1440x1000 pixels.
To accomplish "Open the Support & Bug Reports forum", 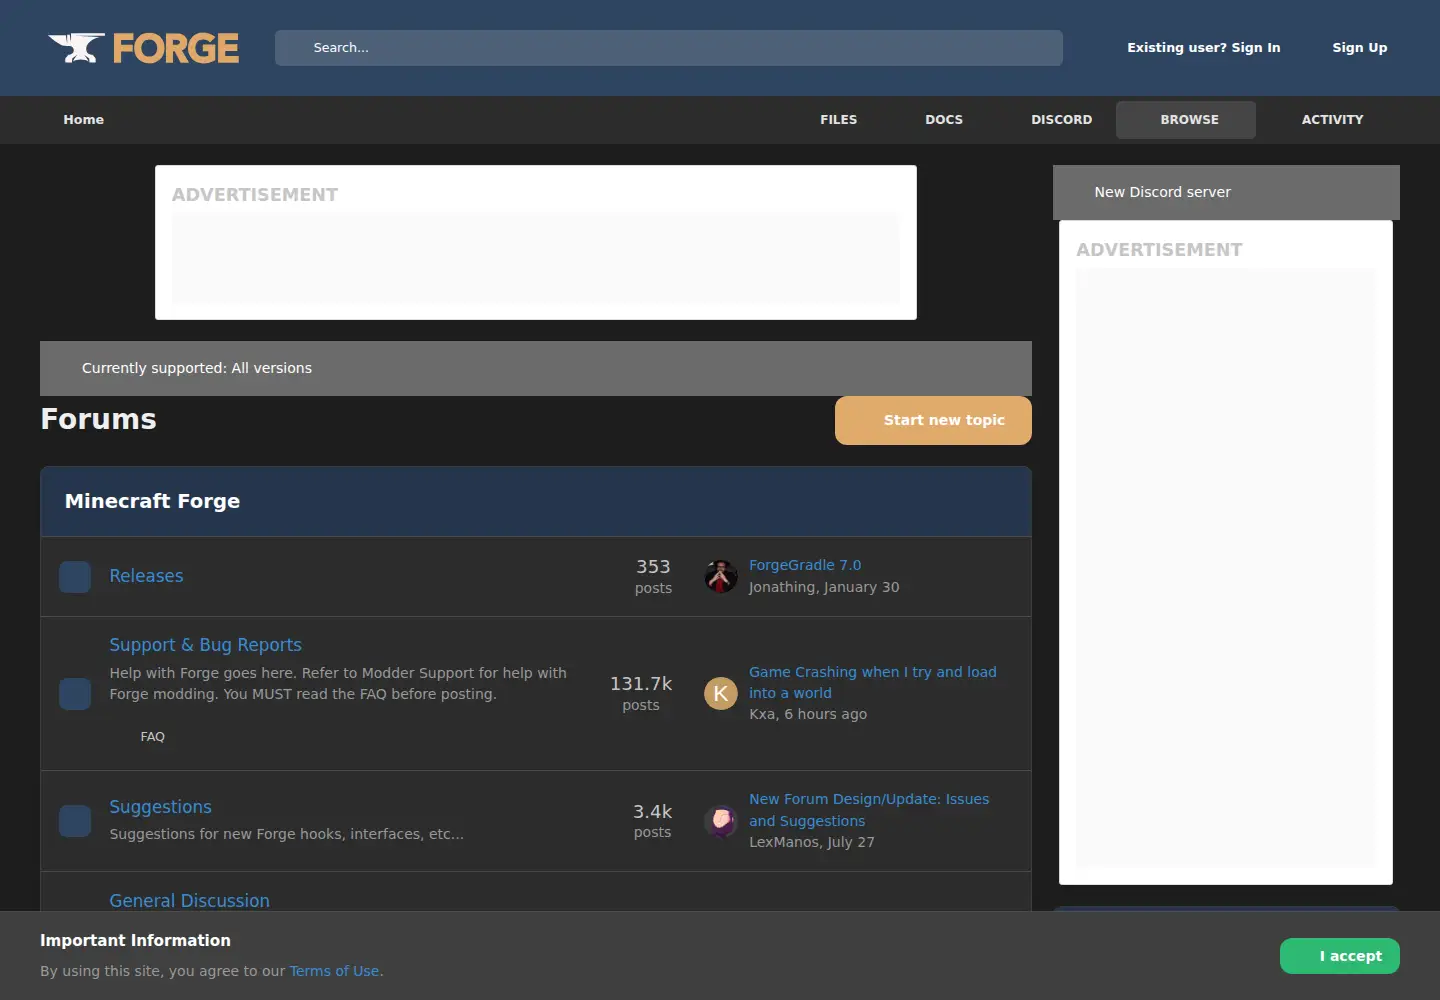I will pos(205,645).
